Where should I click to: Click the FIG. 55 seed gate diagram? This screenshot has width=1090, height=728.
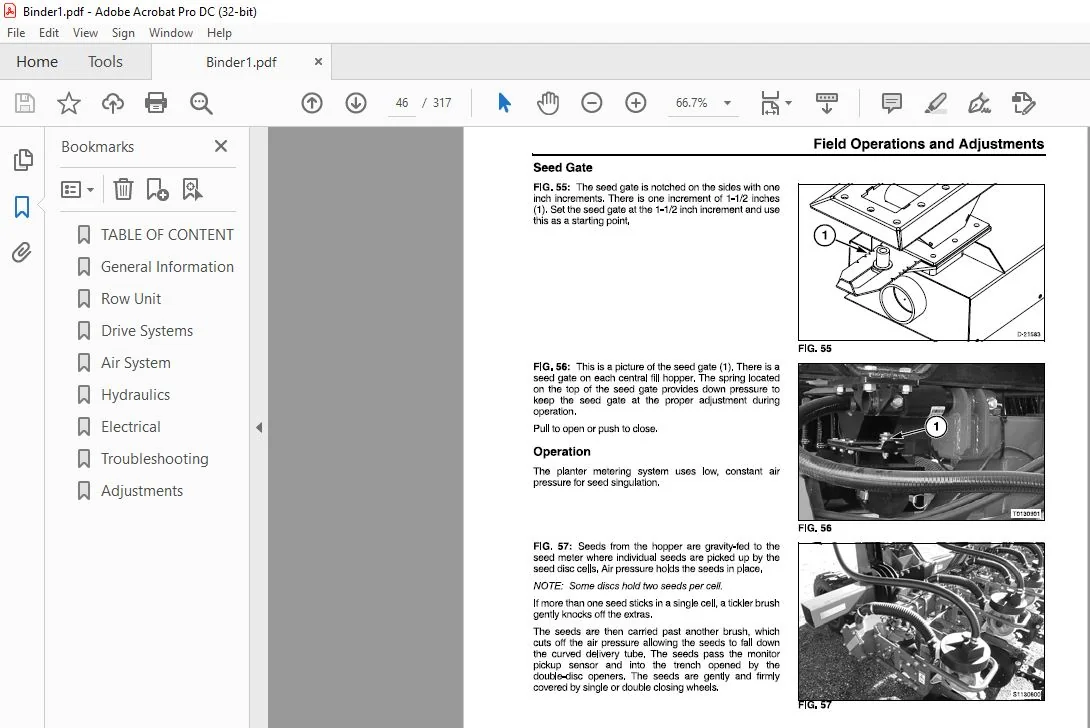tap(921, 262)
